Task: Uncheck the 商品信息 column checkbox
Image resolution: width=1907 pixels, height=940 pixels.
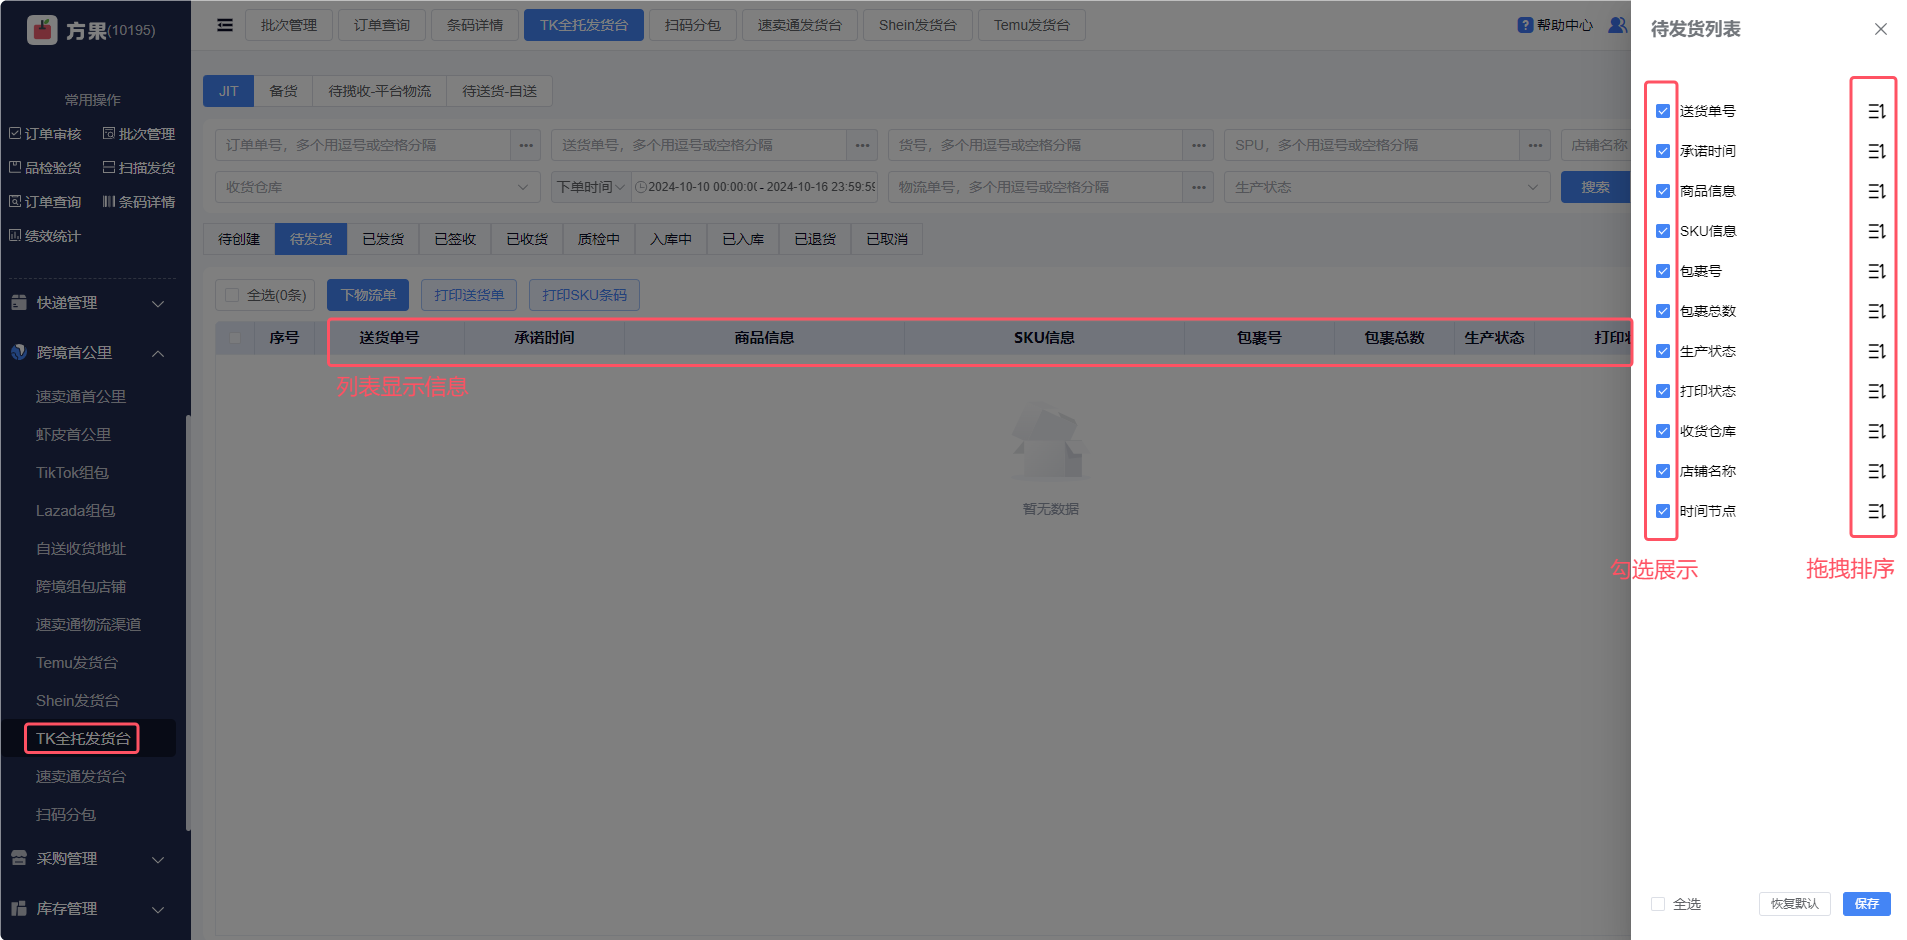Action: (x=1663, y=191)
